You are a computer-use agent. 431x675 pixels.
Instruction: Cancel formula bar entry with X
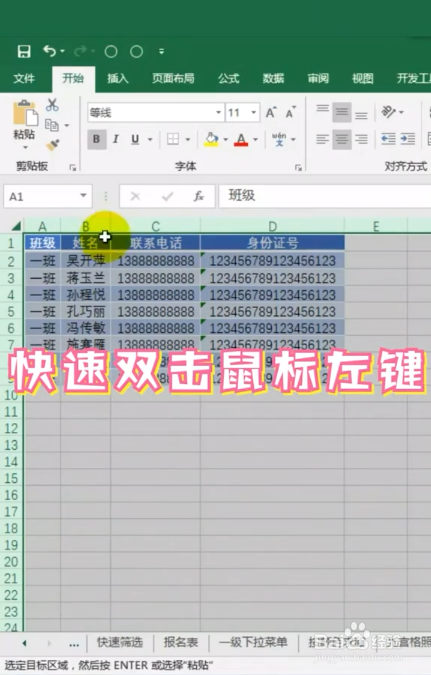click(x=135, y=196)
